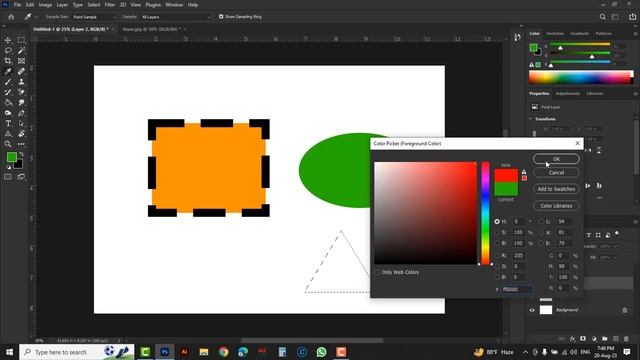Select the Pen tool
Viewport: 640px width, 360px height.
pyautogui.click(x=21, y=113)
